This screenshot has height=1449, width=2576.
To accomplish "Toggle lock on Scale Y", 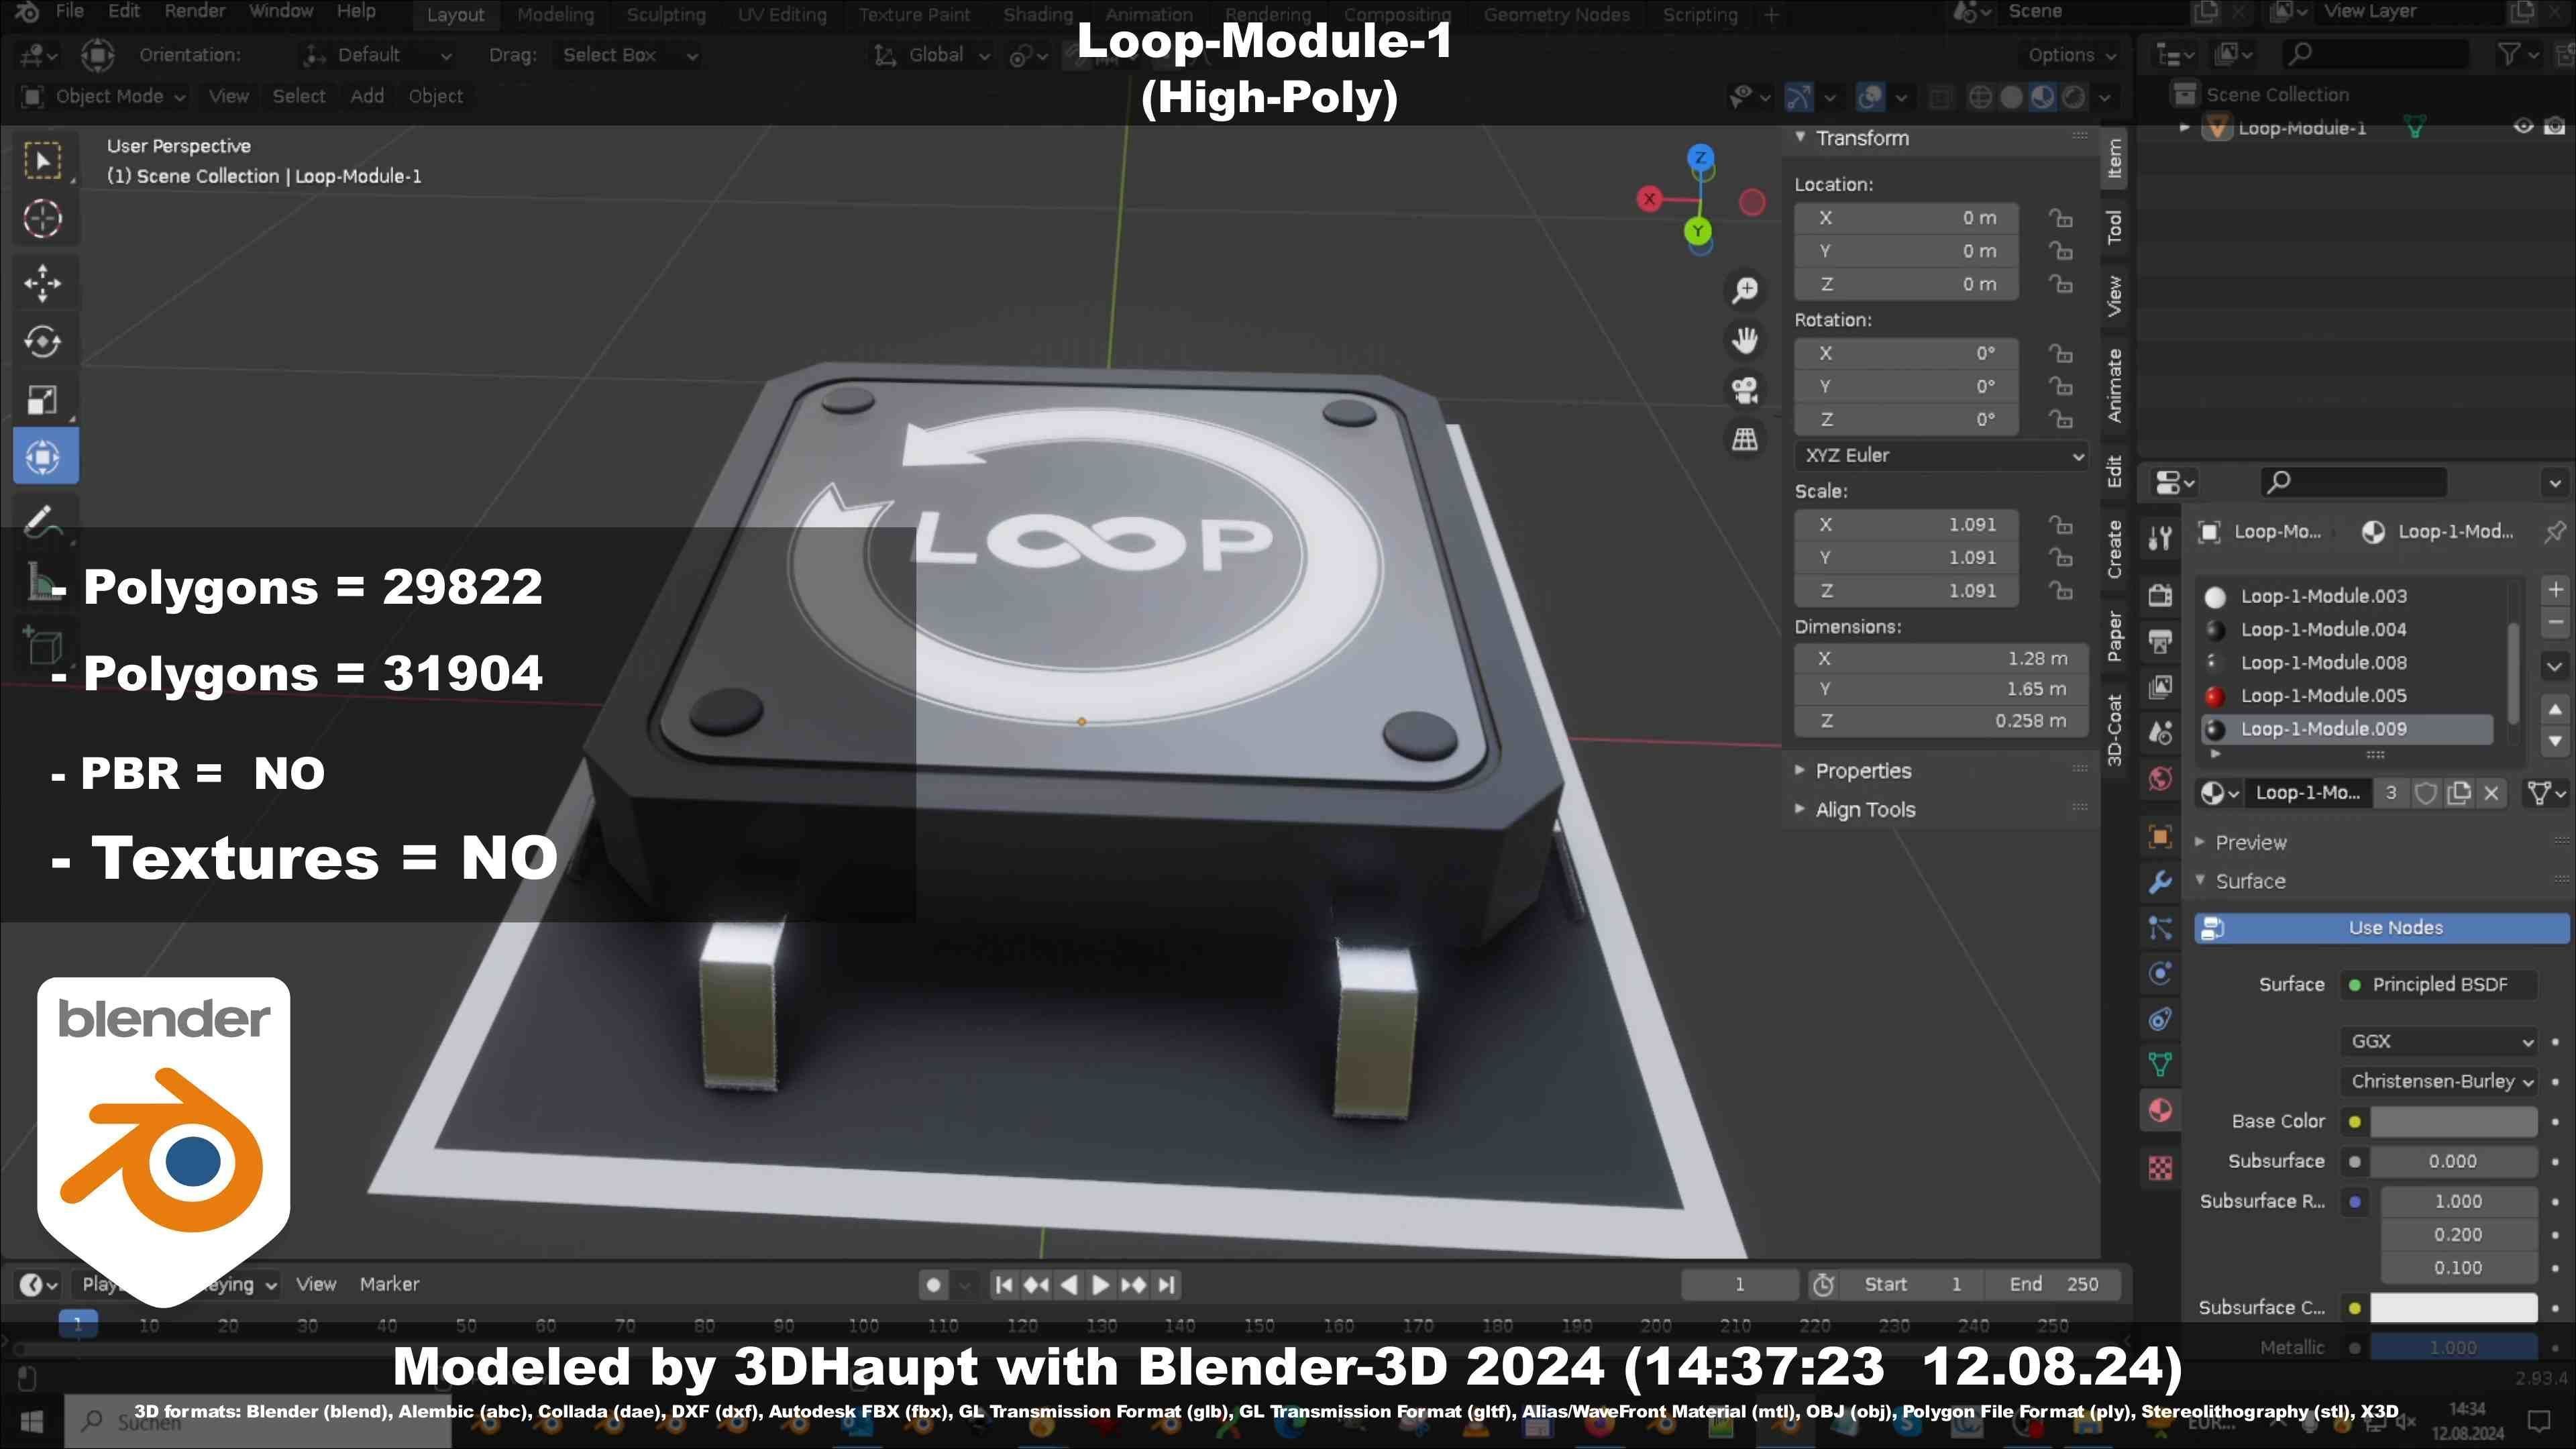I will click(x=2060, y=557).
